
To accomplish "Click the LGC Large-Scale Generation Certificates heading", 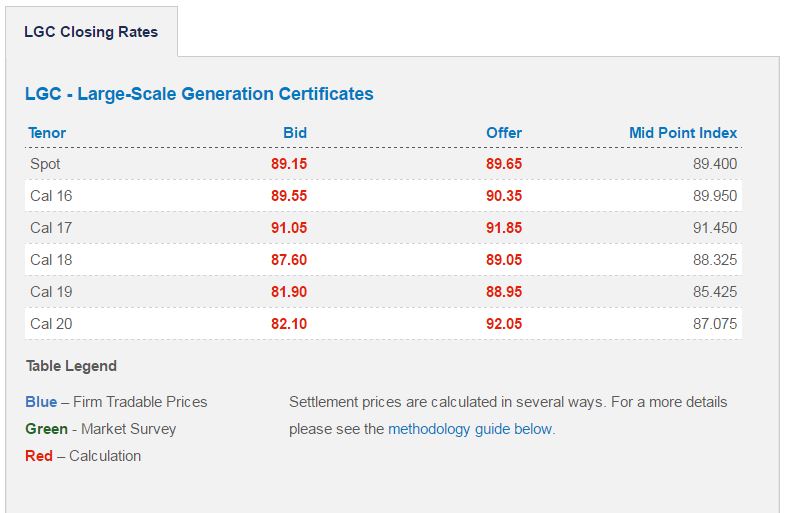I will tap(199, 94).
